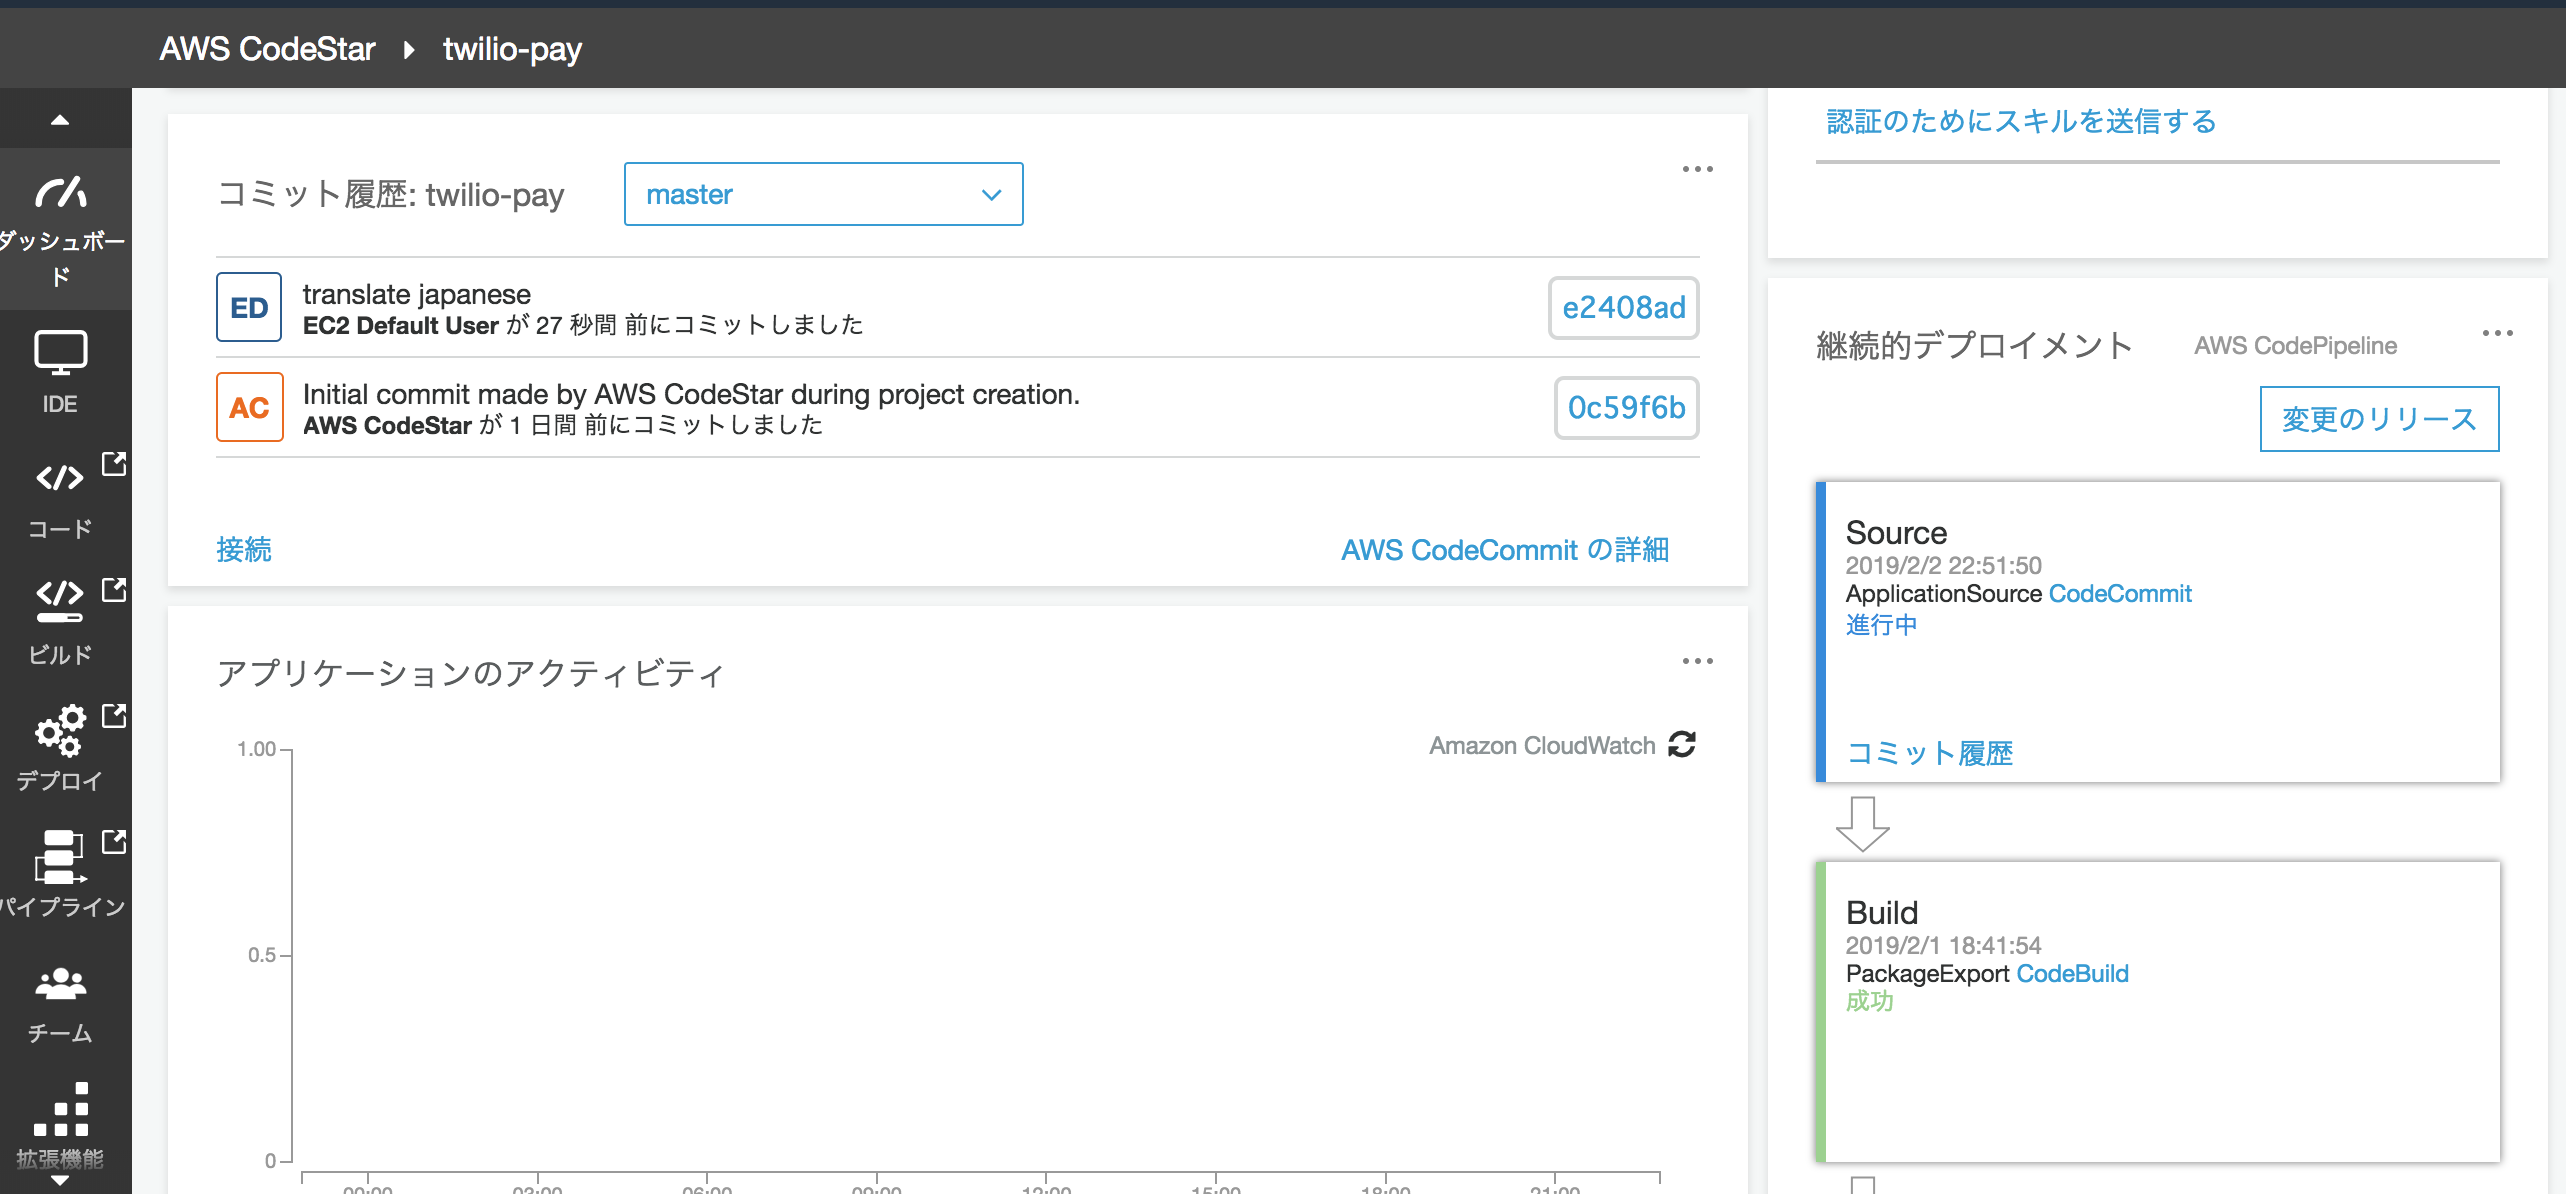Click the twilio-pay breadcrumb
This screenshot has height=1194, width=2566.
coord(512,48)
